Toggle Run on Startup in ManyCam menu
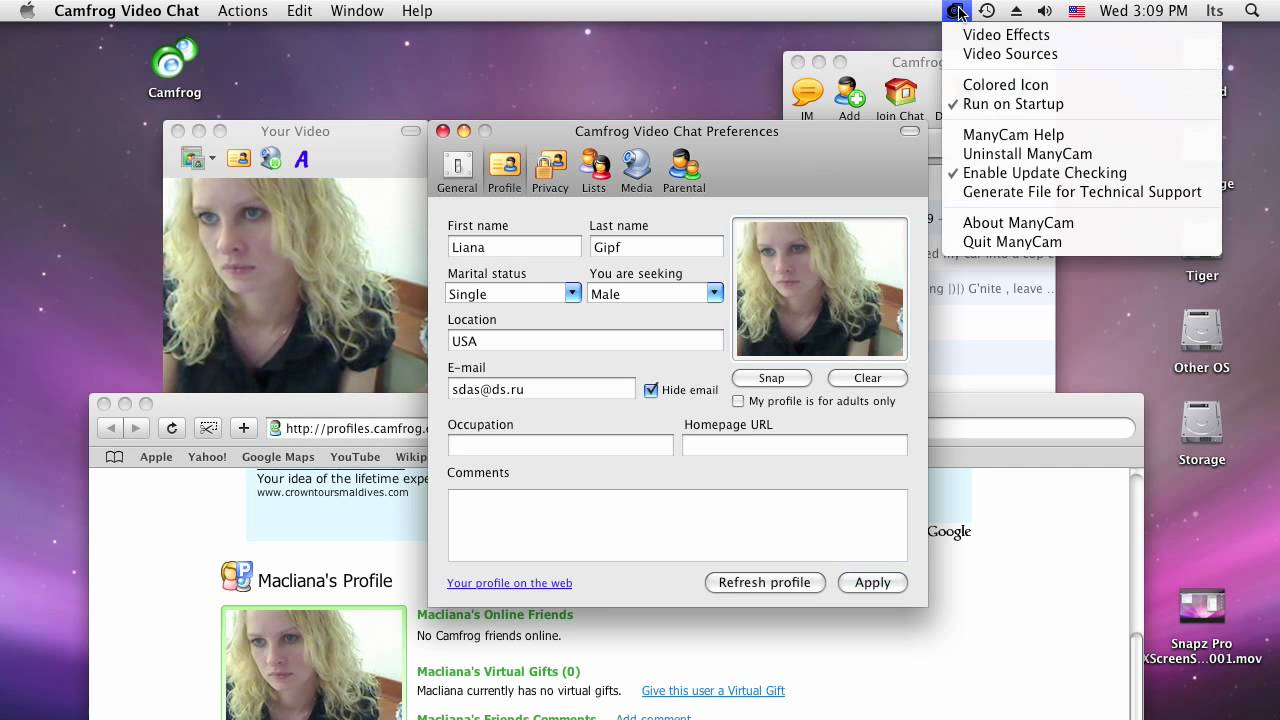This screenshot has height=720, width=1280. (1013, 104)
